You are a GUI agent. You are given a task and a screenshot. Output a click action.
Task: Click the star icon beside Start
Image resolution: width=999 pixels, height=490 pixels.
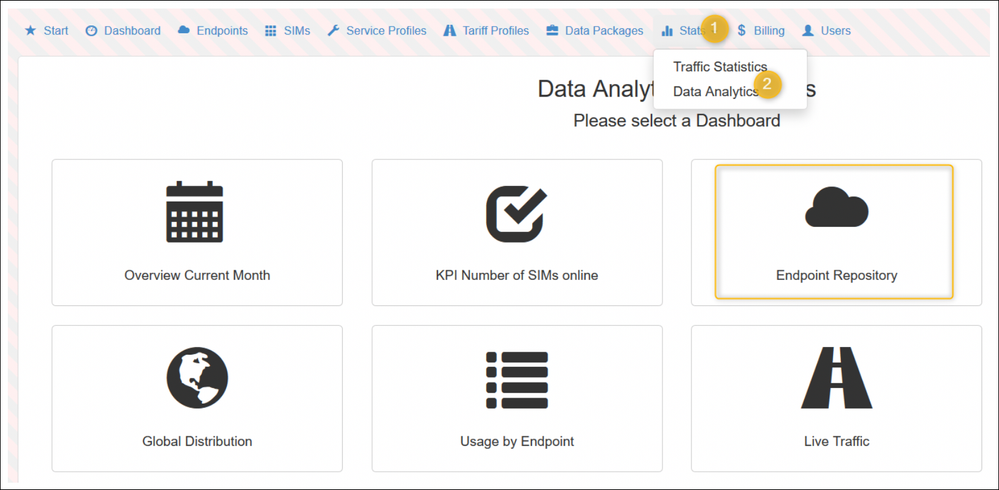[30, 31]
